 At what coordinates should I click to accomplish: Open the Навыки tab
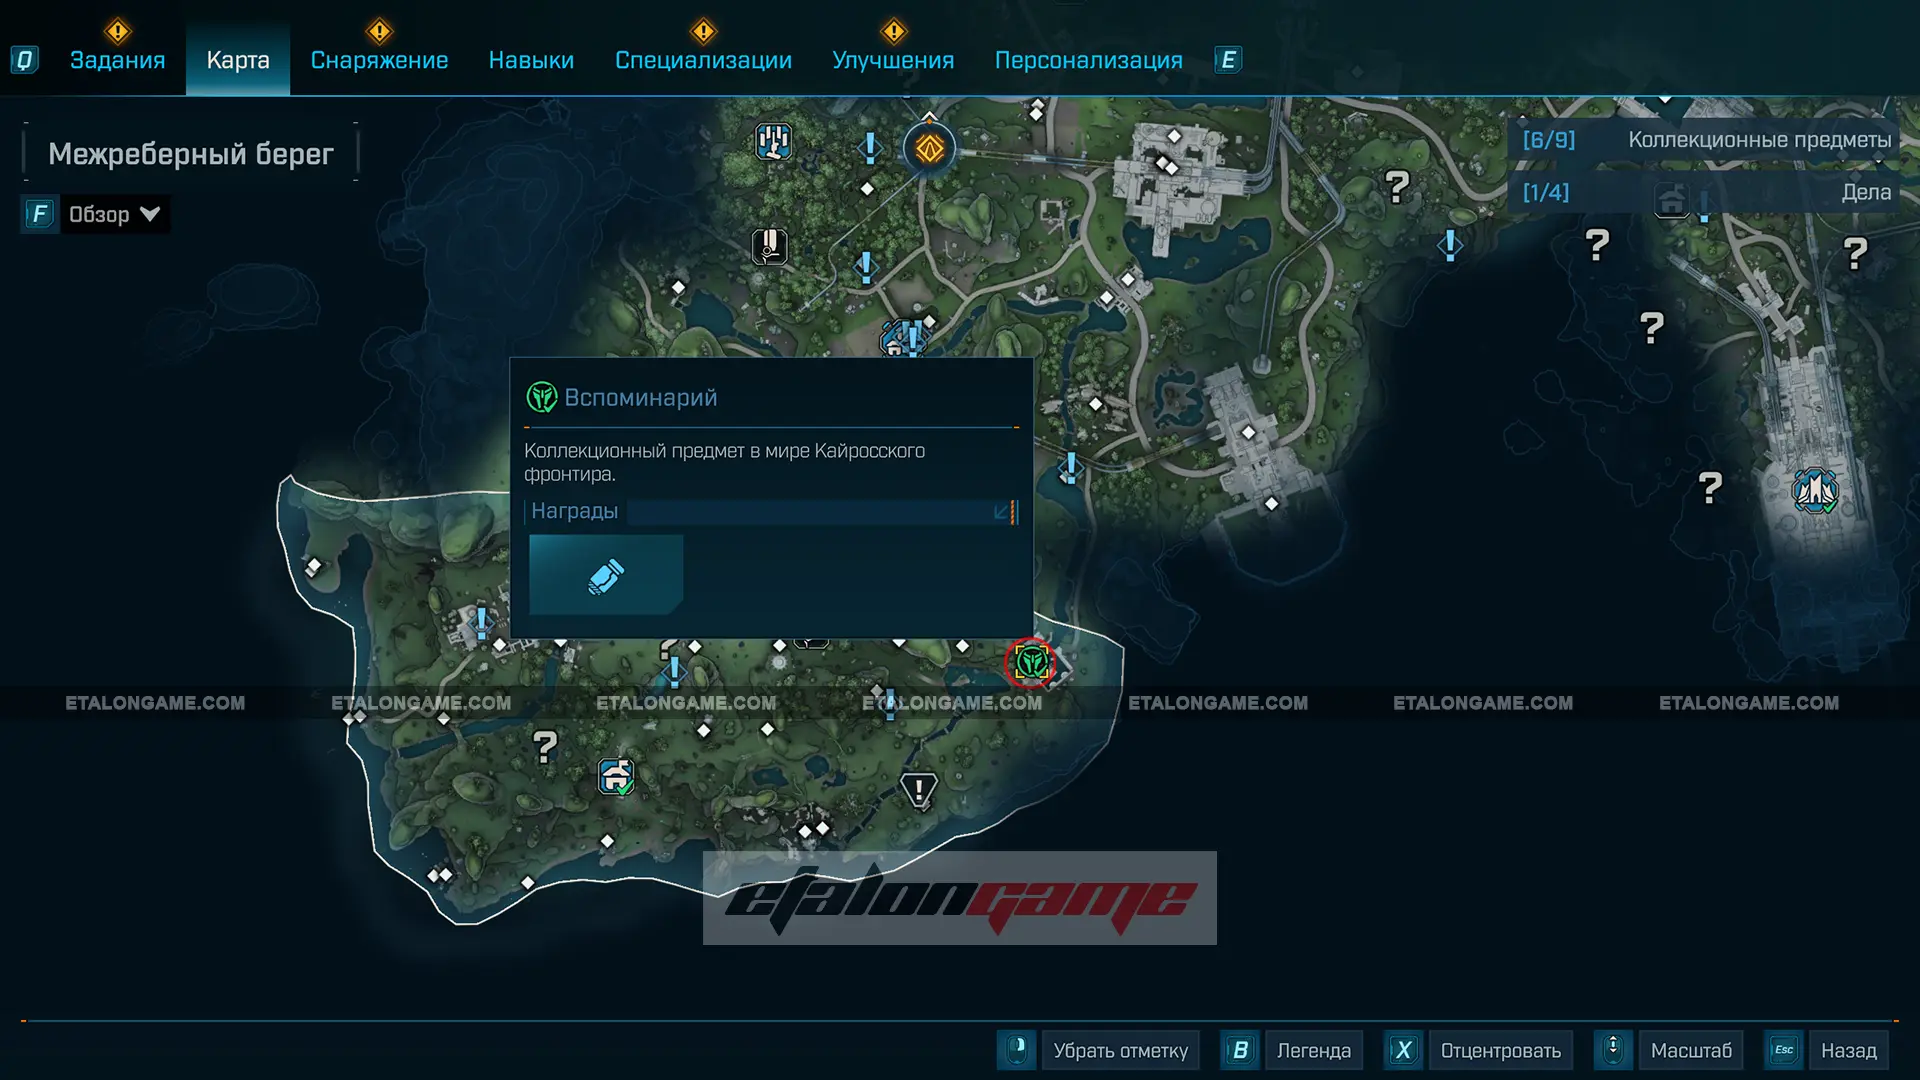(531, 60)
